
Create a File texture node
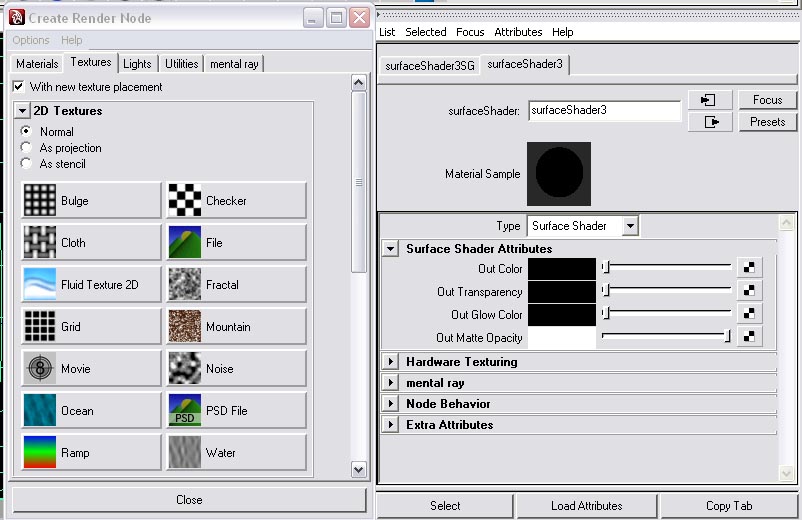point(235,242)
